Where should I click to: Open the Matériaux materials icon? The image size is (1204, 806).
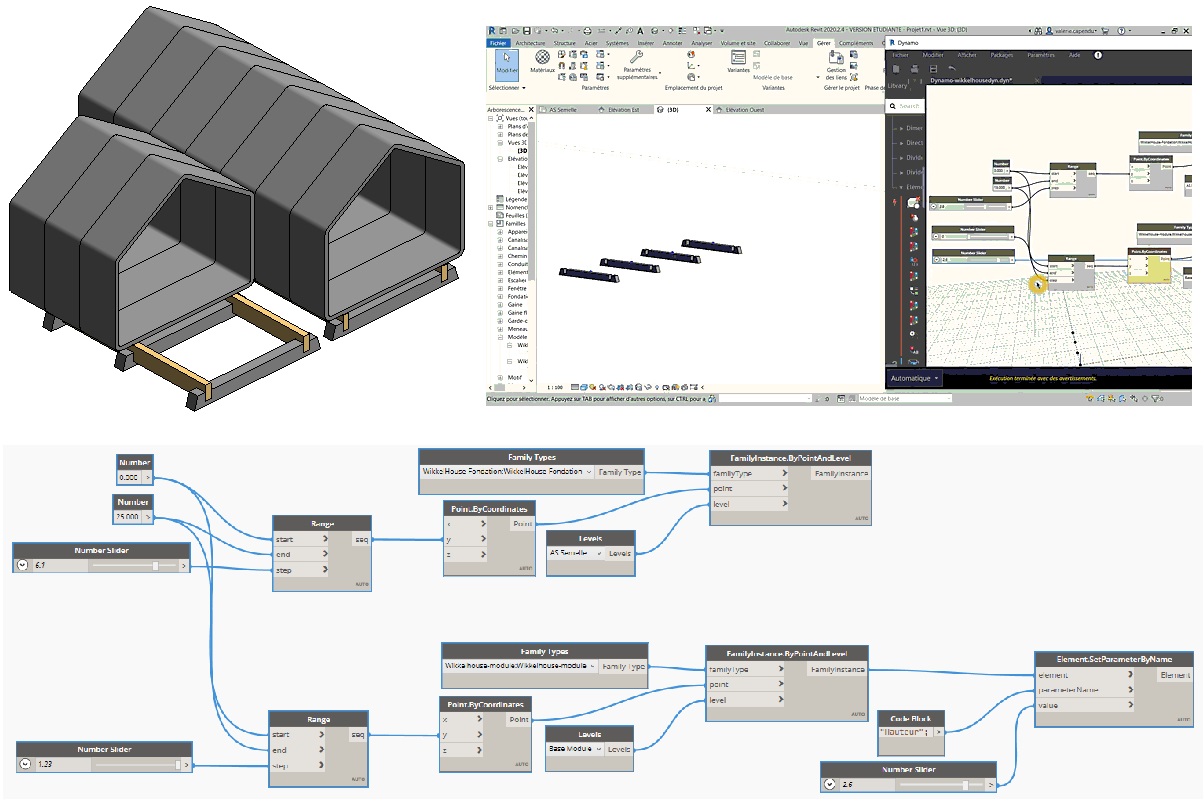[x=542, y=62]
